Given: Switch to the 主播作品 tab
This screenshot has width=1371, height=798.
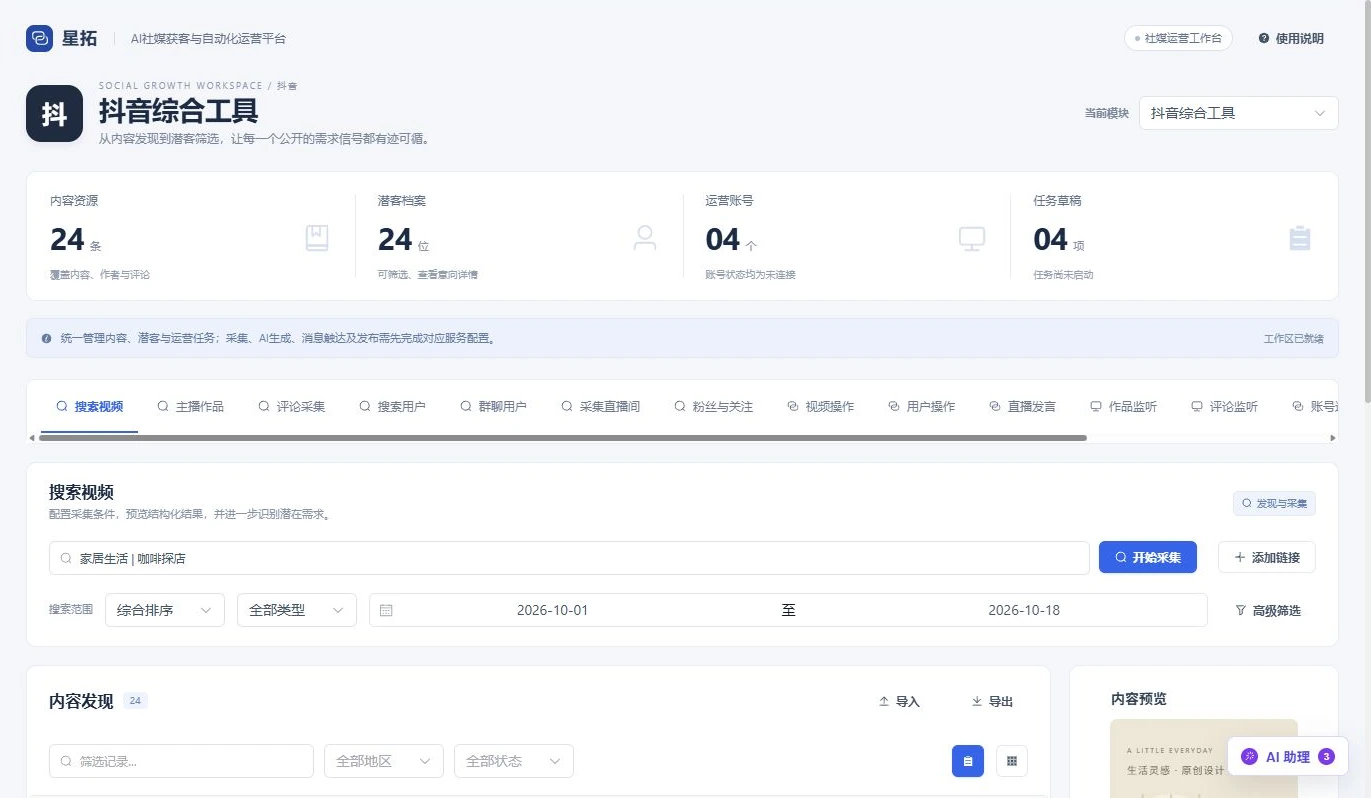Looking at the screenshot, I should click(191, 406).
